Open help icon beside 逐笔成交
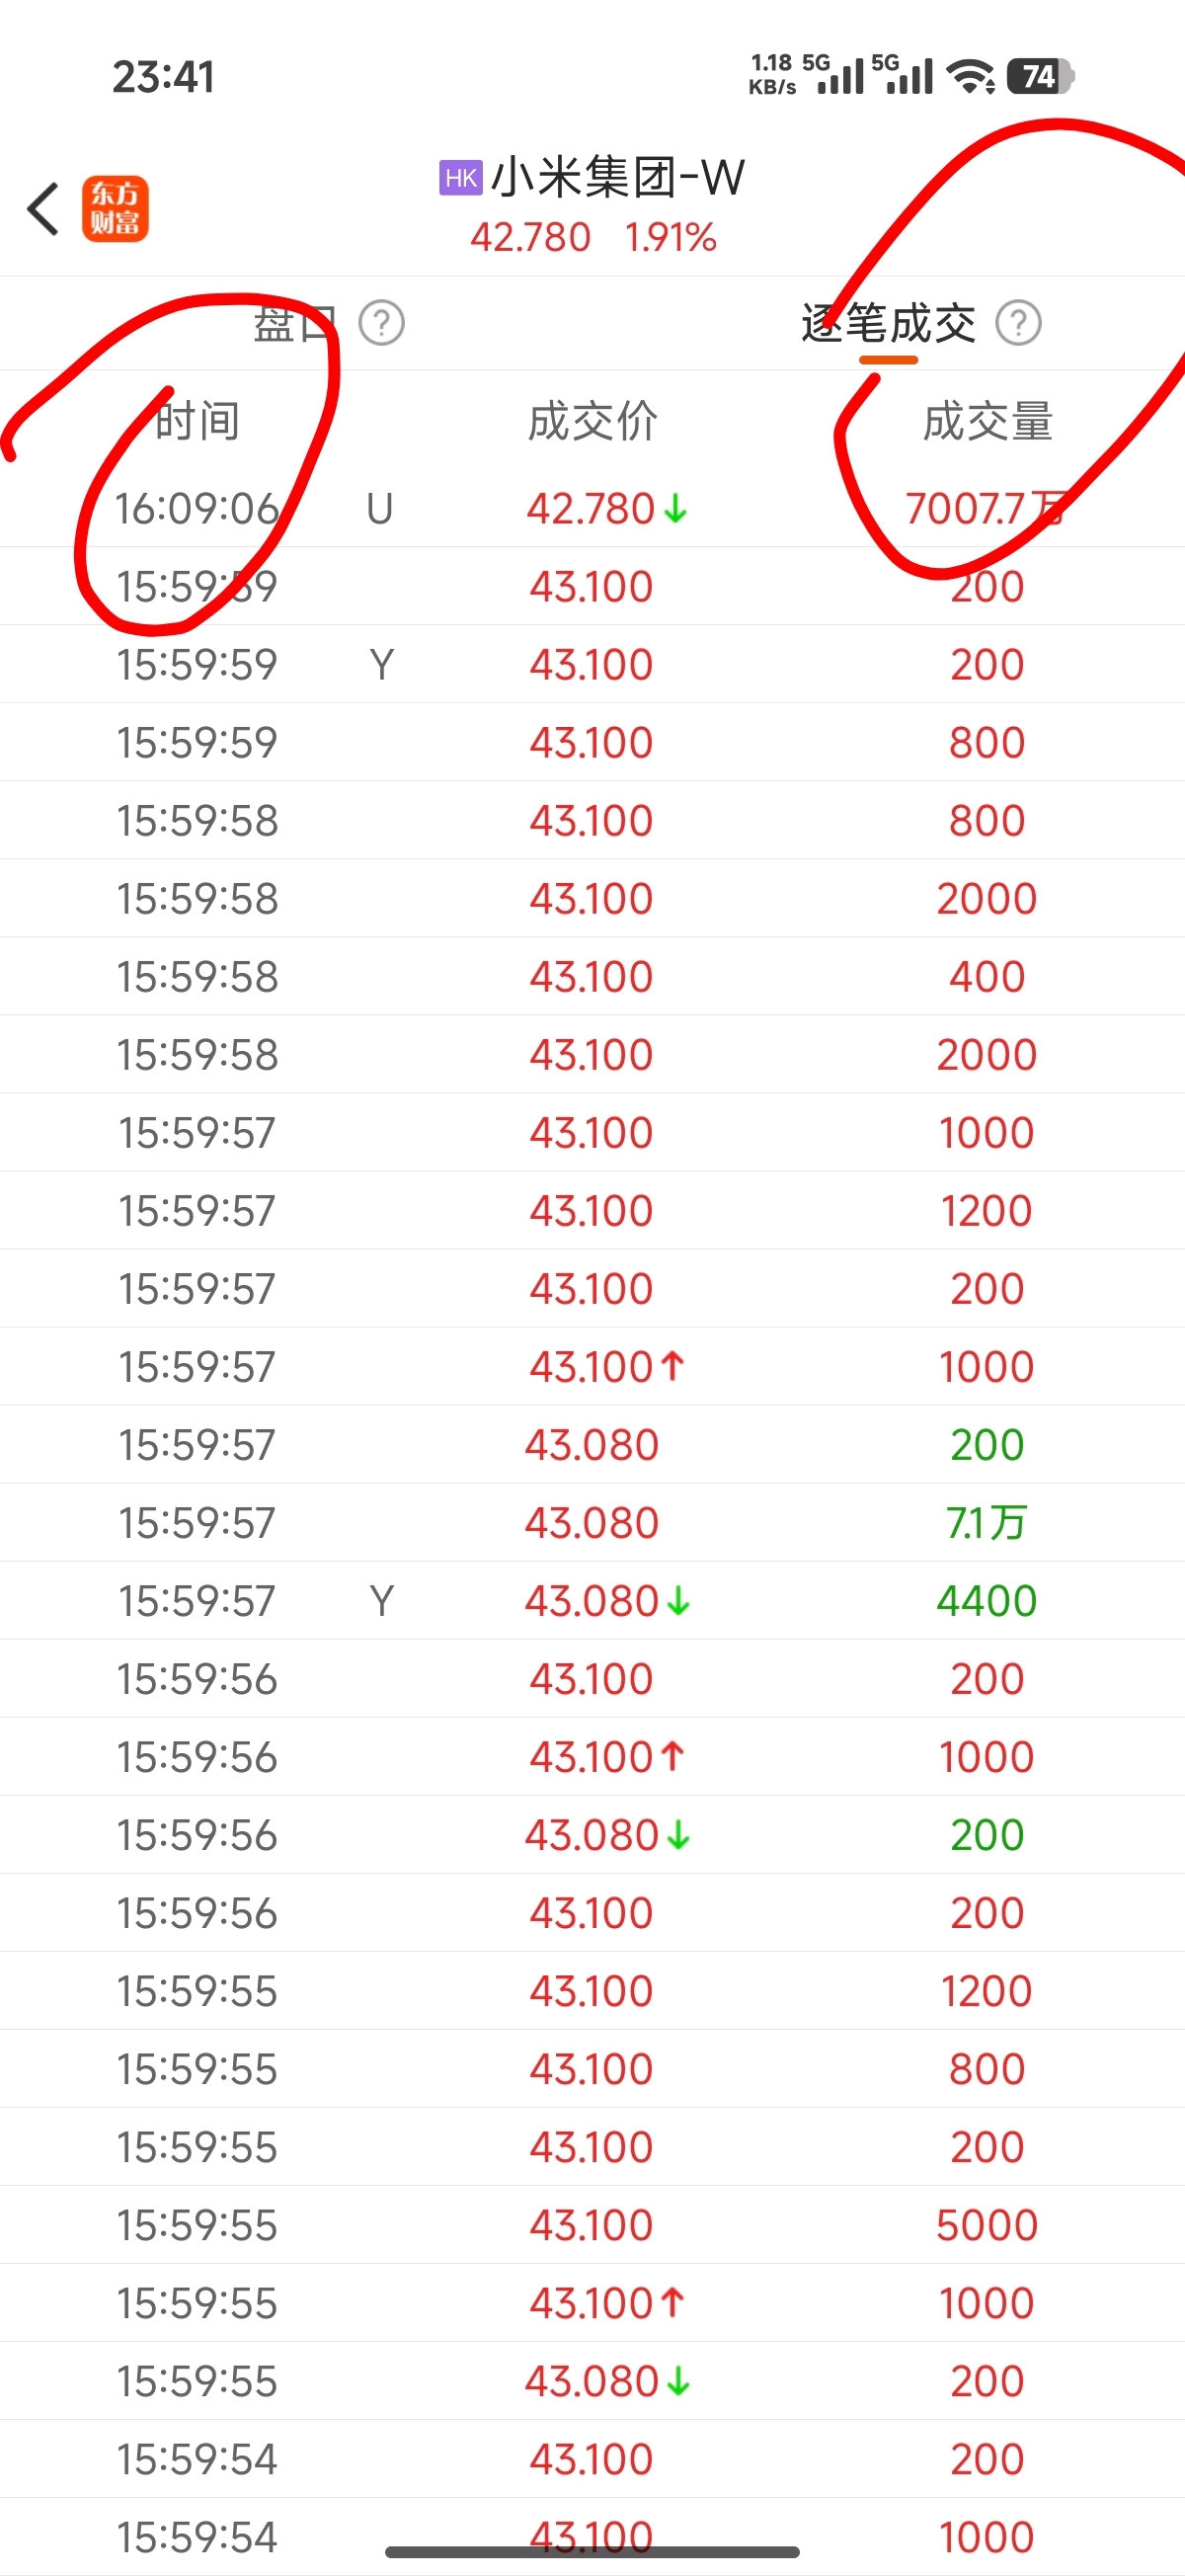This screenshot has height=2576, width=1185. tap(1019, 323)
